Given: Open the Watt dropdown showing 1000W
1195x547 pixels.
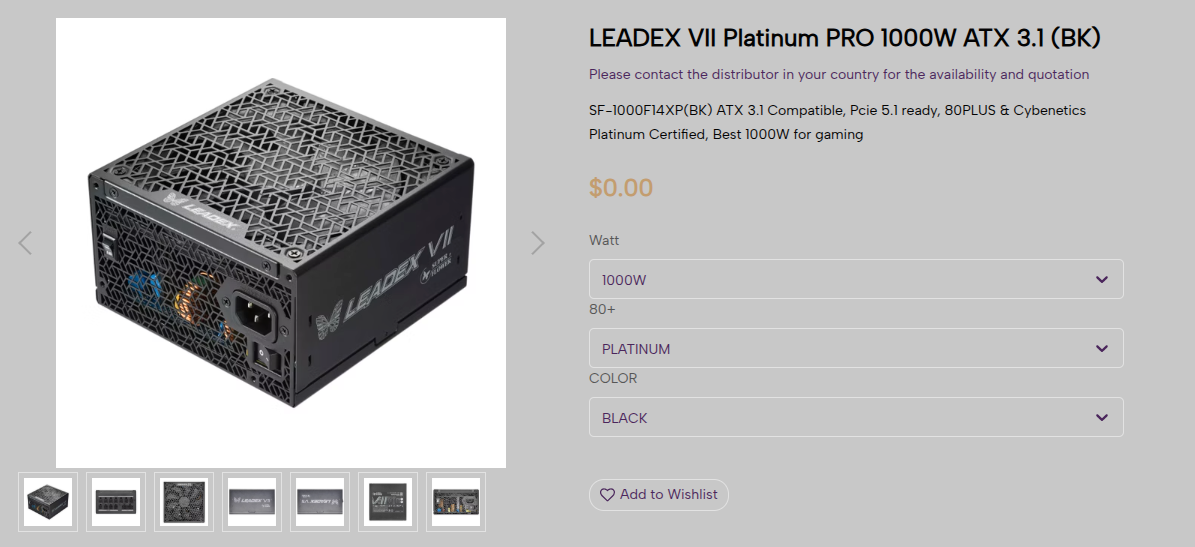Looking at the screenshot, I should point(855,279).
